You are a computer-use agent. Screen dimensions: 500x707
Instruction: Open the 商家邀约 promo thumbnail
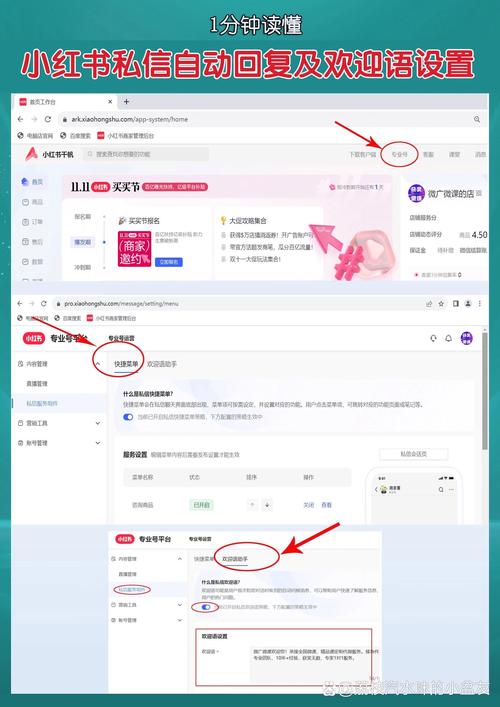point(134,249)
